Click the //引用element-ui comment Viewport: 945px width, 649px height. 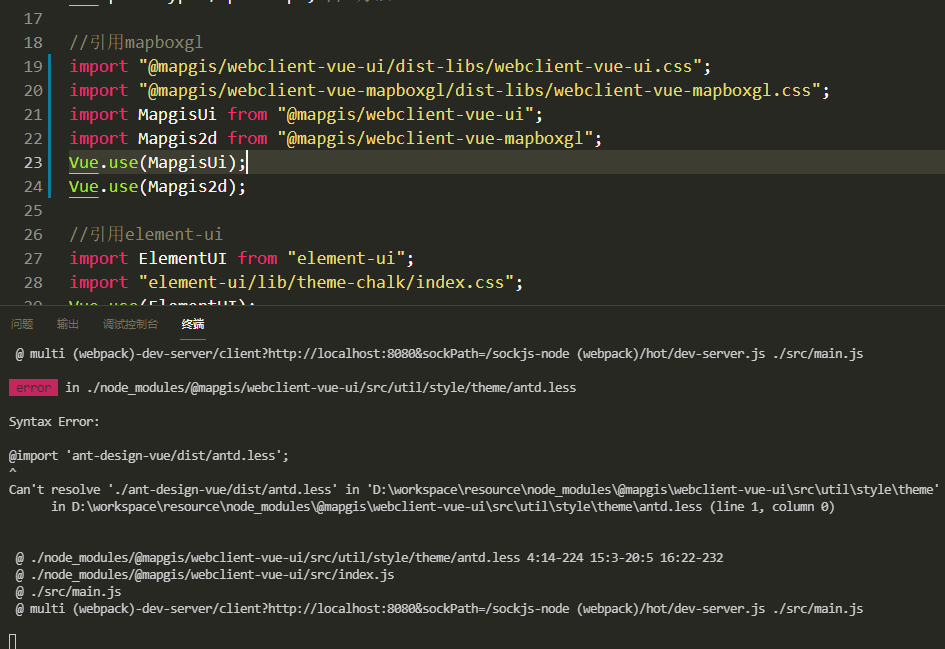[146, 234]
